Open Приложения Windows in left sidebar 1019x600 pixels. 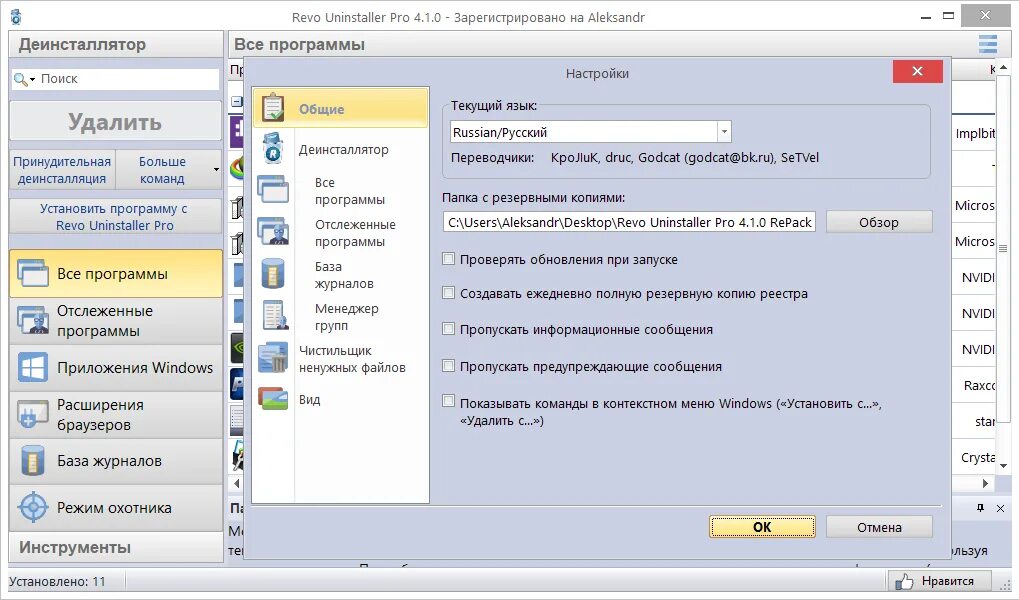click(115, 367)
